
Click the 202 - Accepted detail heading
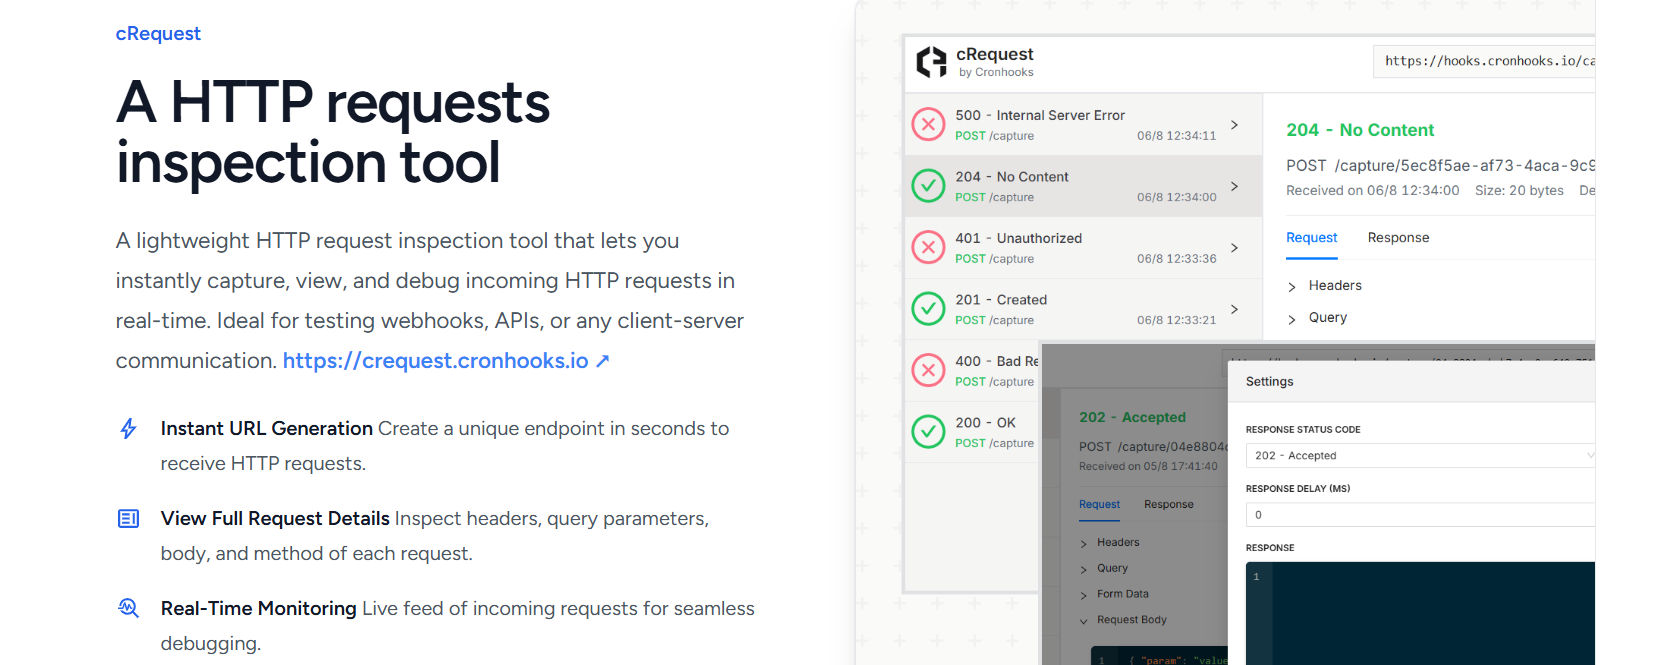pyautogui.click(x=1132, y=418)
